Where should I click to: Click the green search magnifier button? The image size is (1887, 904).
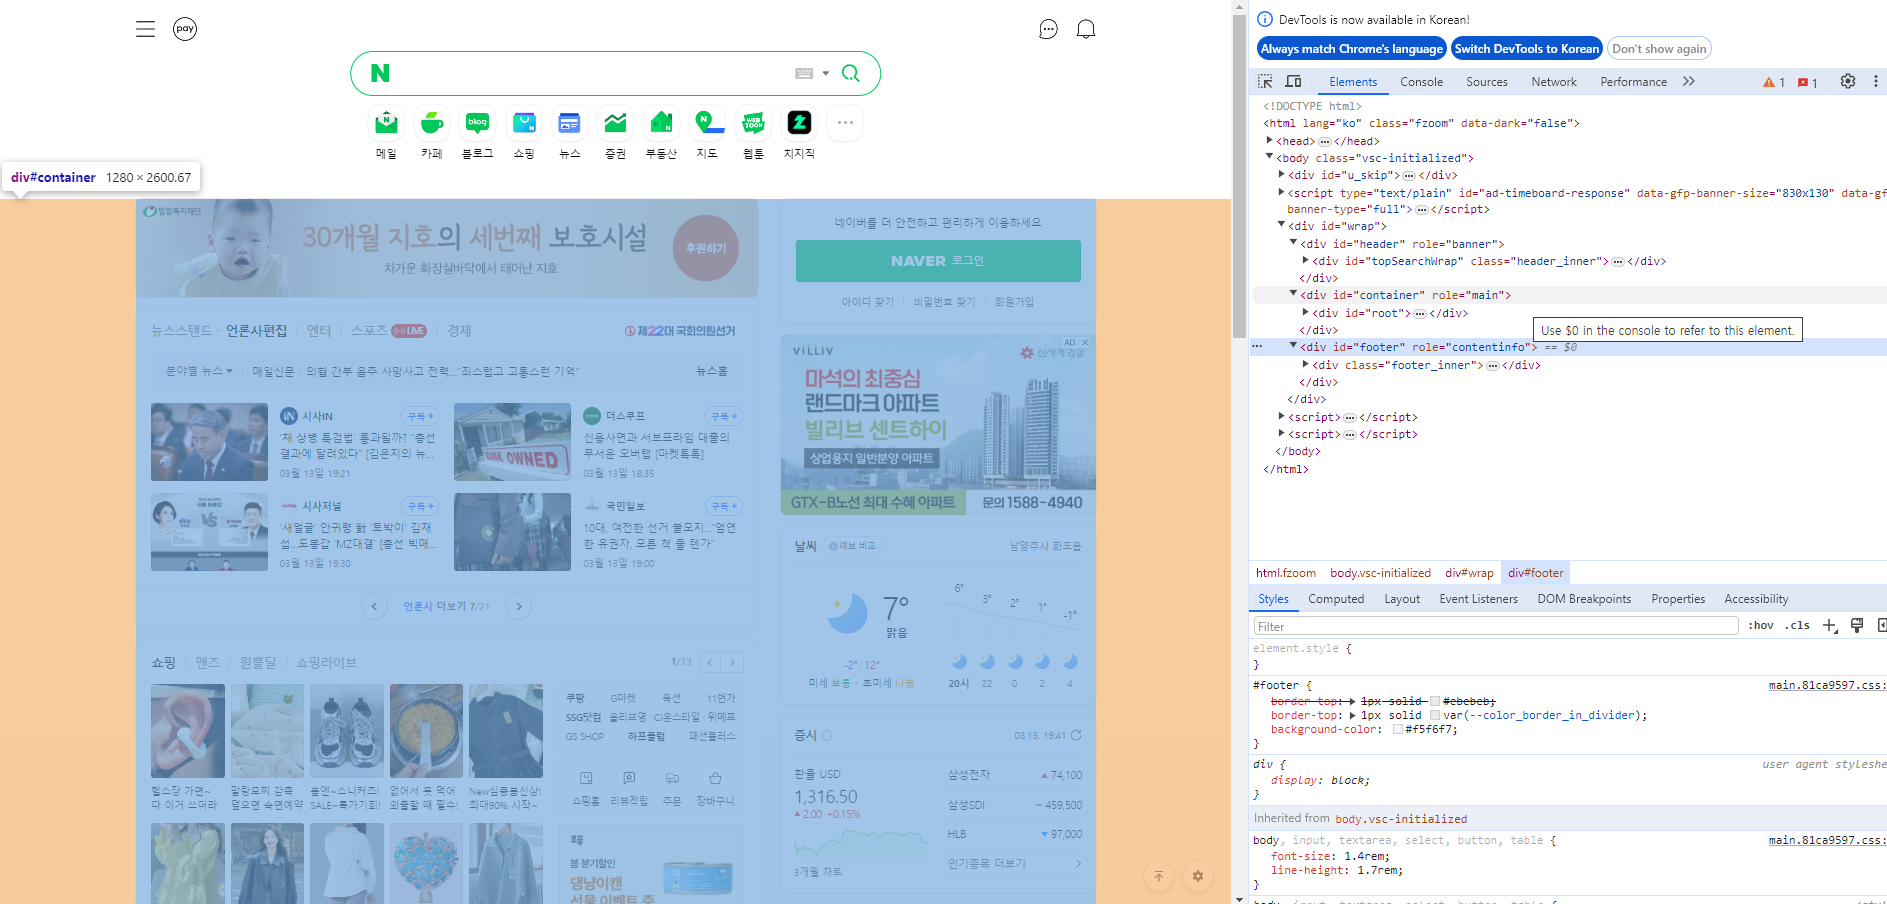pos(851,73)
